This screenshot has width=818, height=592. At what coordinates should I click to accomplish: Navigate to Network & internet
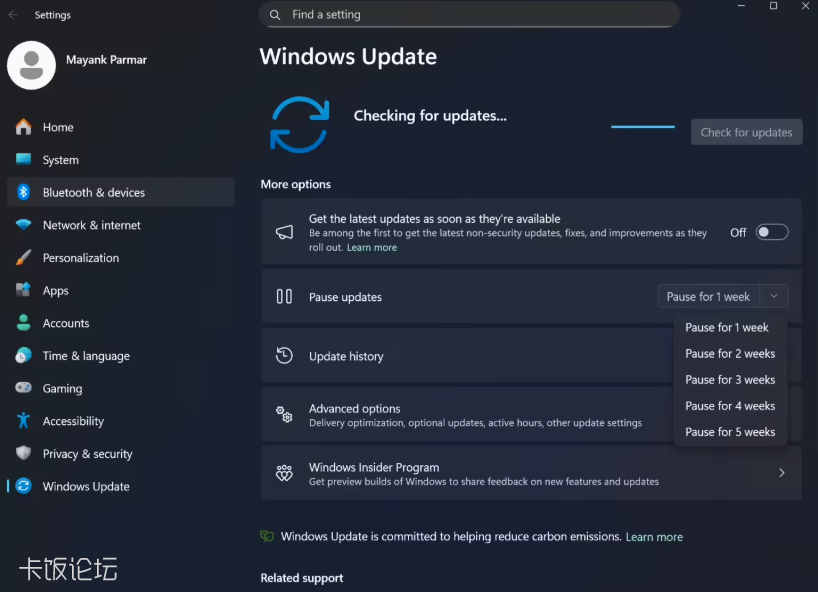(x=121, y=225)
